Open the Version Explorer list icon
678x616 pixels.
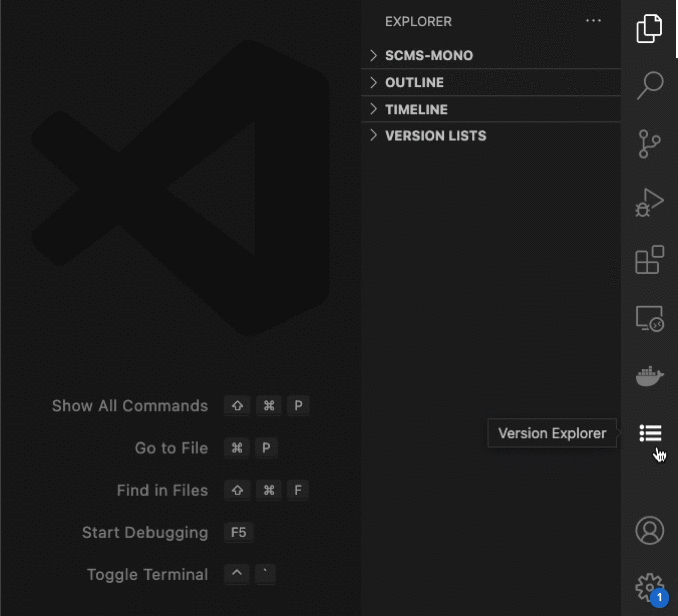650,433
